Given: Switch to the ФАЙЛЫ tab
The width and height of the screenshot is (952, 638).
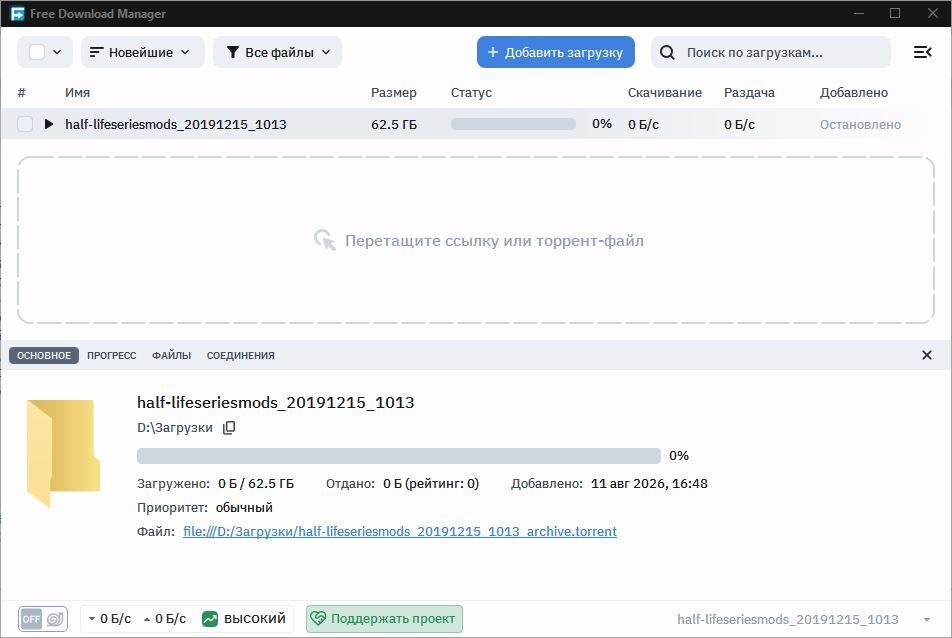Looking at the screenshot, I should point(171,355).
